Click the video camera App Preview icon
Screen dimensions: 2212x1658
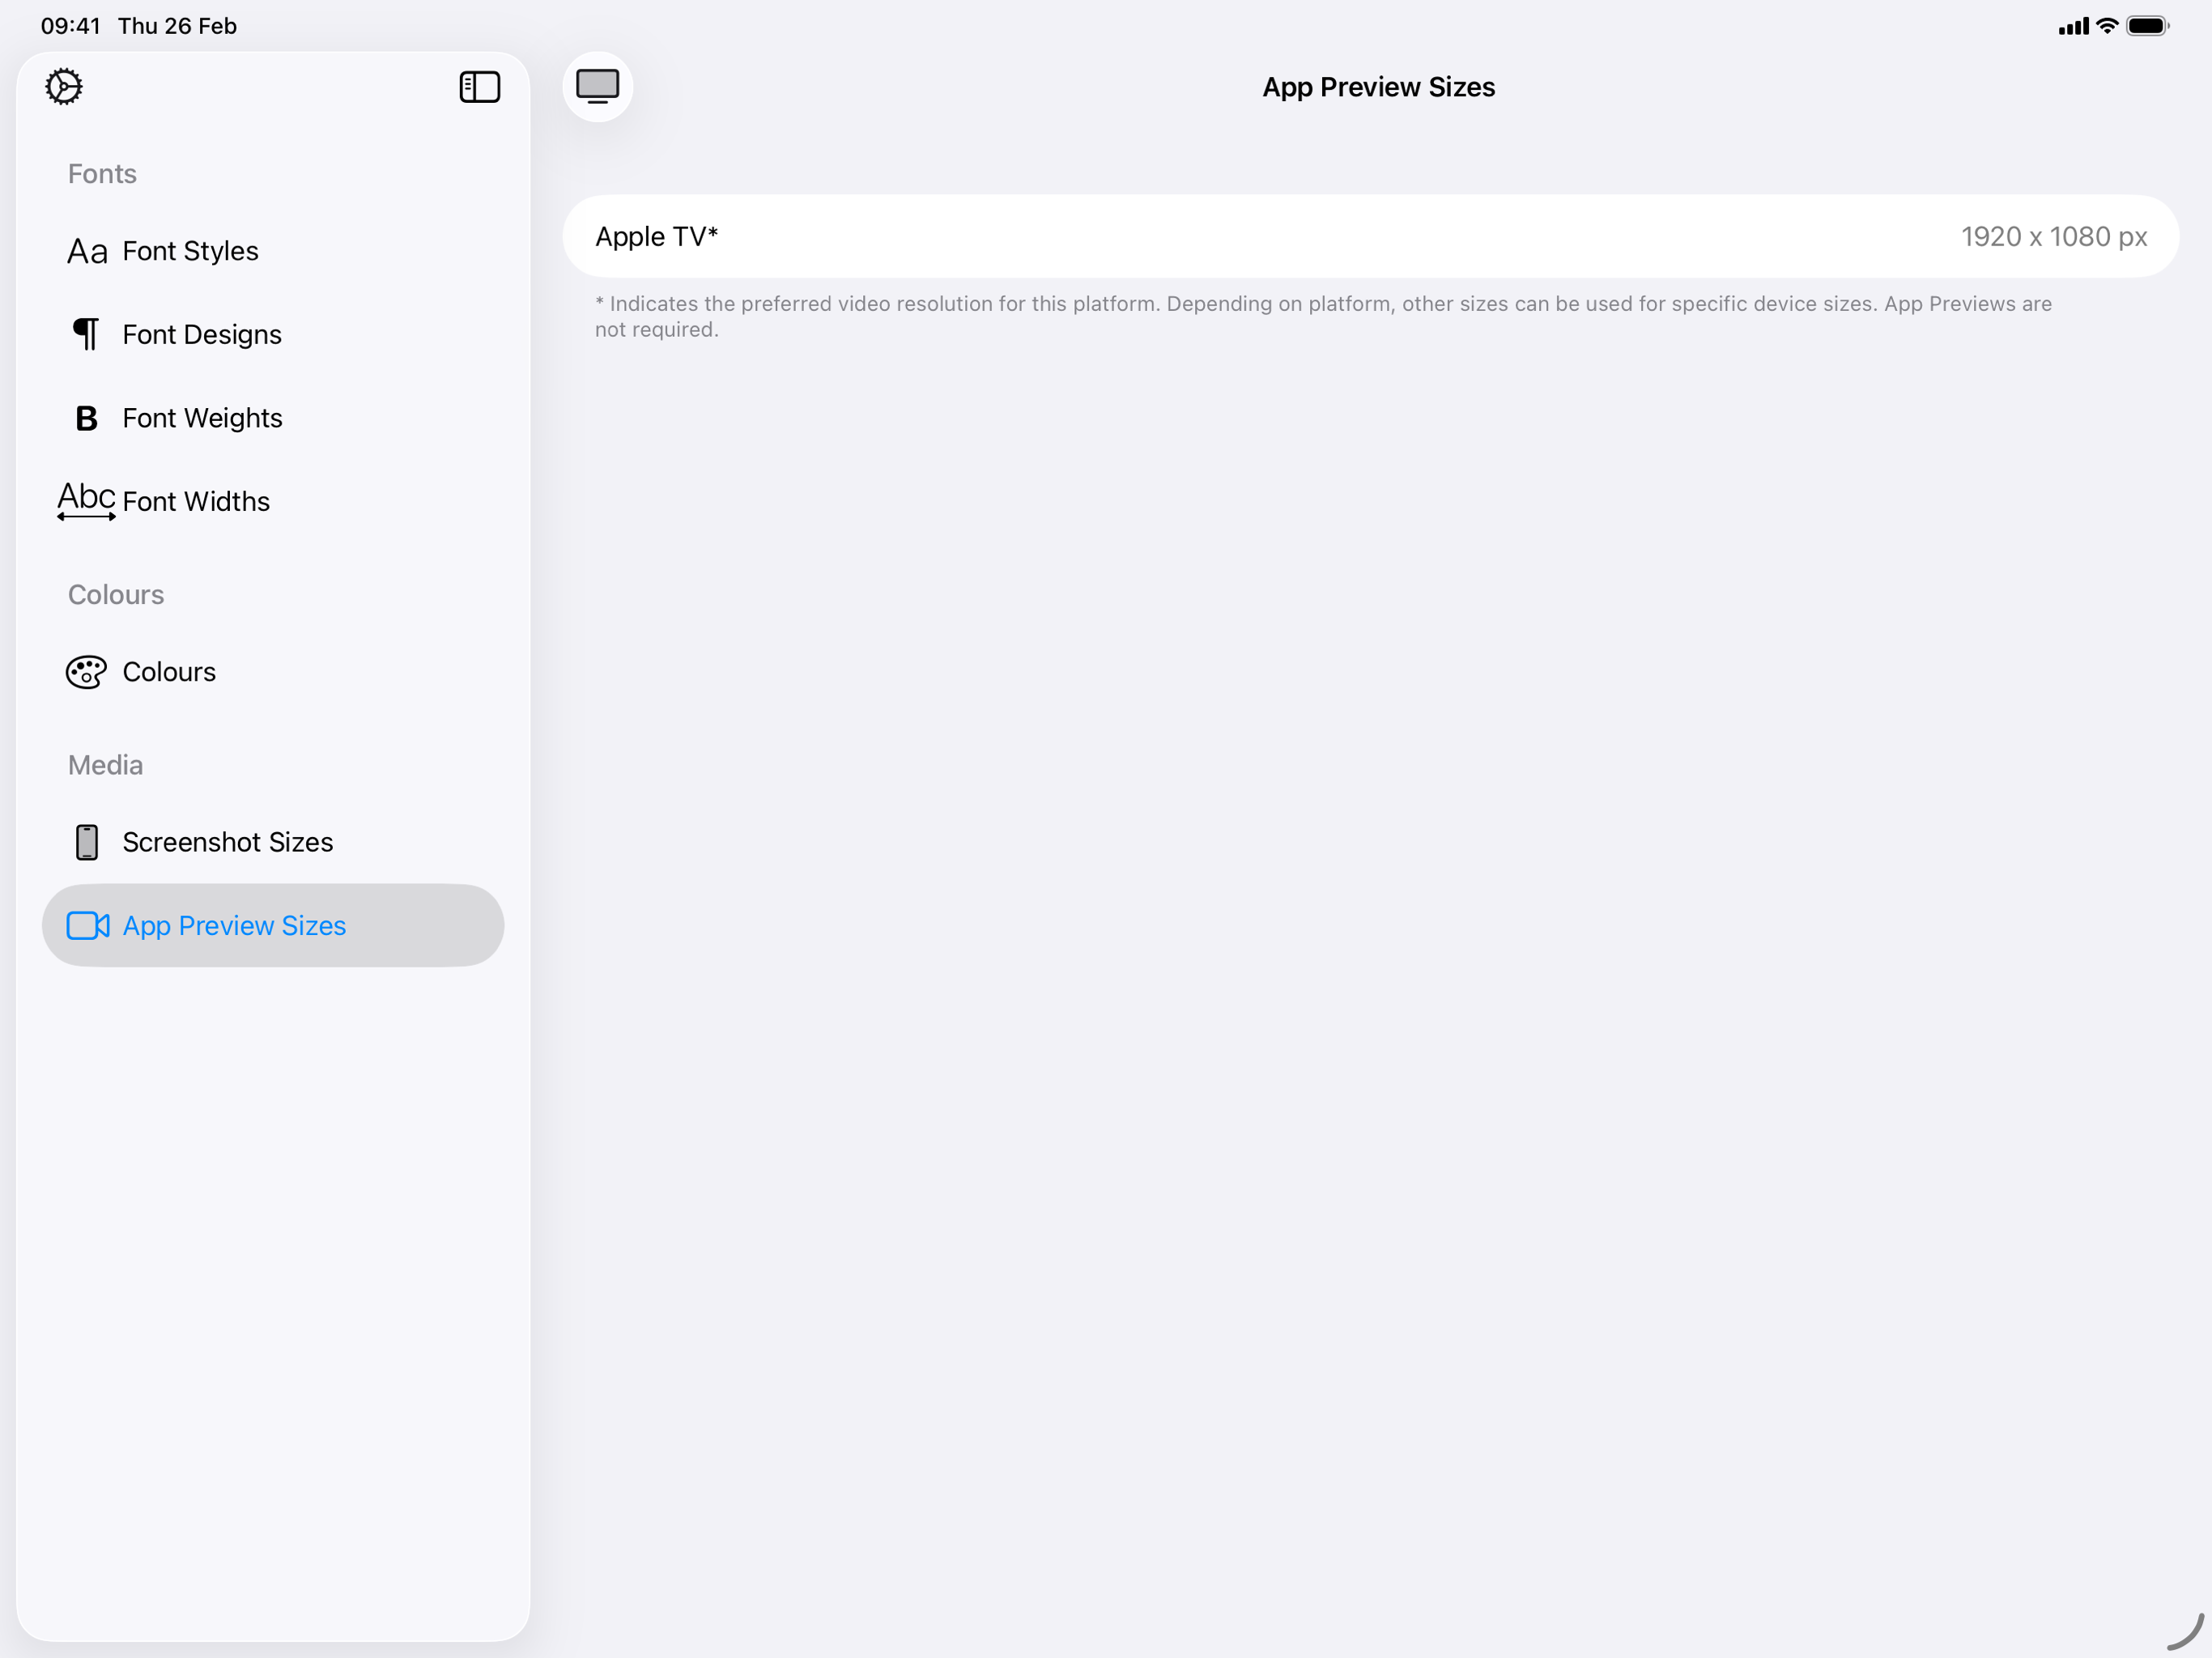[87, 926]
